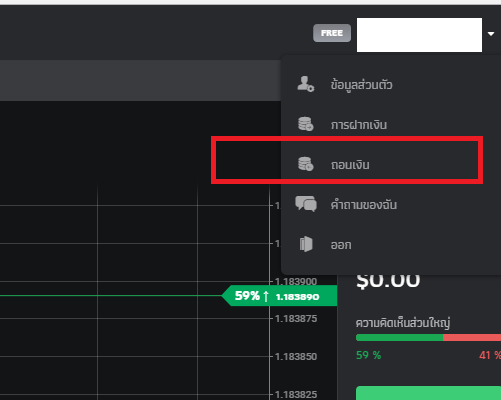Image resolution: width=501 pixels, height=400 pixels.
Task: Click the green 59 % percentage text
Action: pyautogui.click(x=368, y=355)
